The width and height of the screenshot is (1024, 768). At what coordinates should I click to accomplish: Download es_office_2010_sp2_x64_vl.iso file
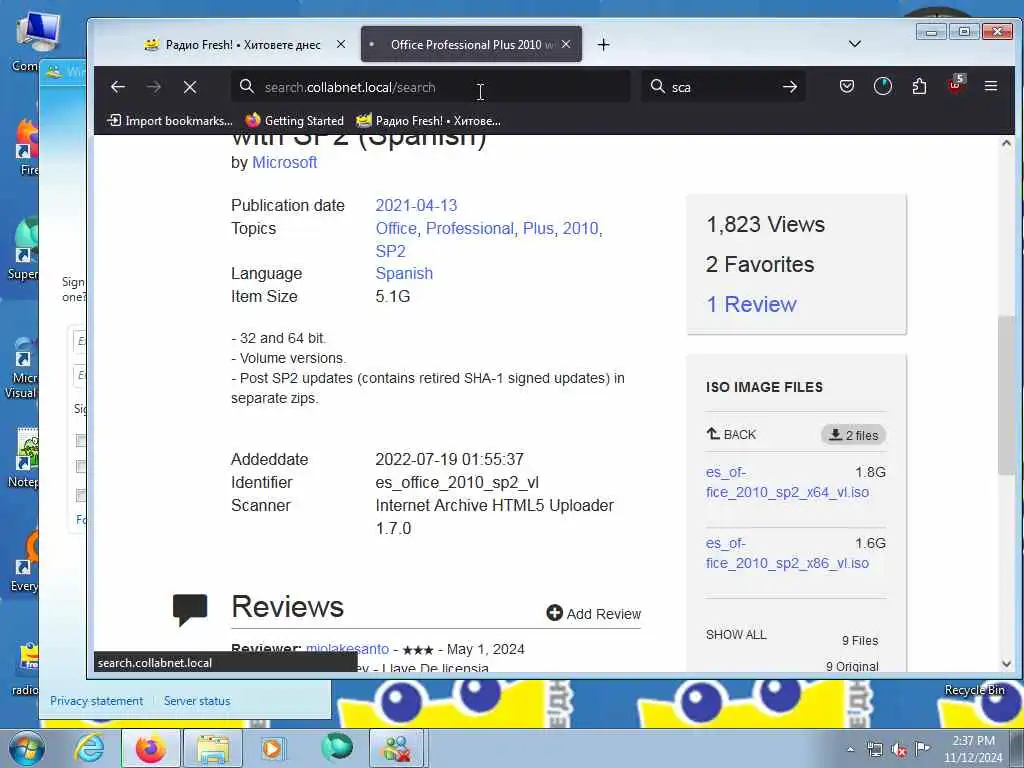[787, 482]
